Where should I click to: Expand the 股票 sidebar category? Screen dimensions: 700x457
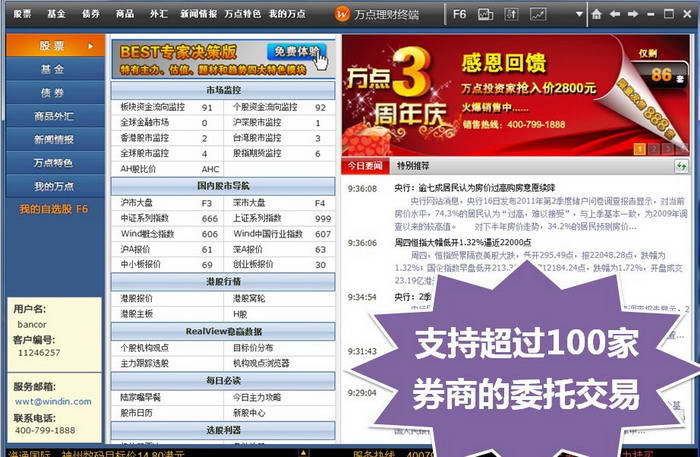pyautogui.click(x=56, y=46)
